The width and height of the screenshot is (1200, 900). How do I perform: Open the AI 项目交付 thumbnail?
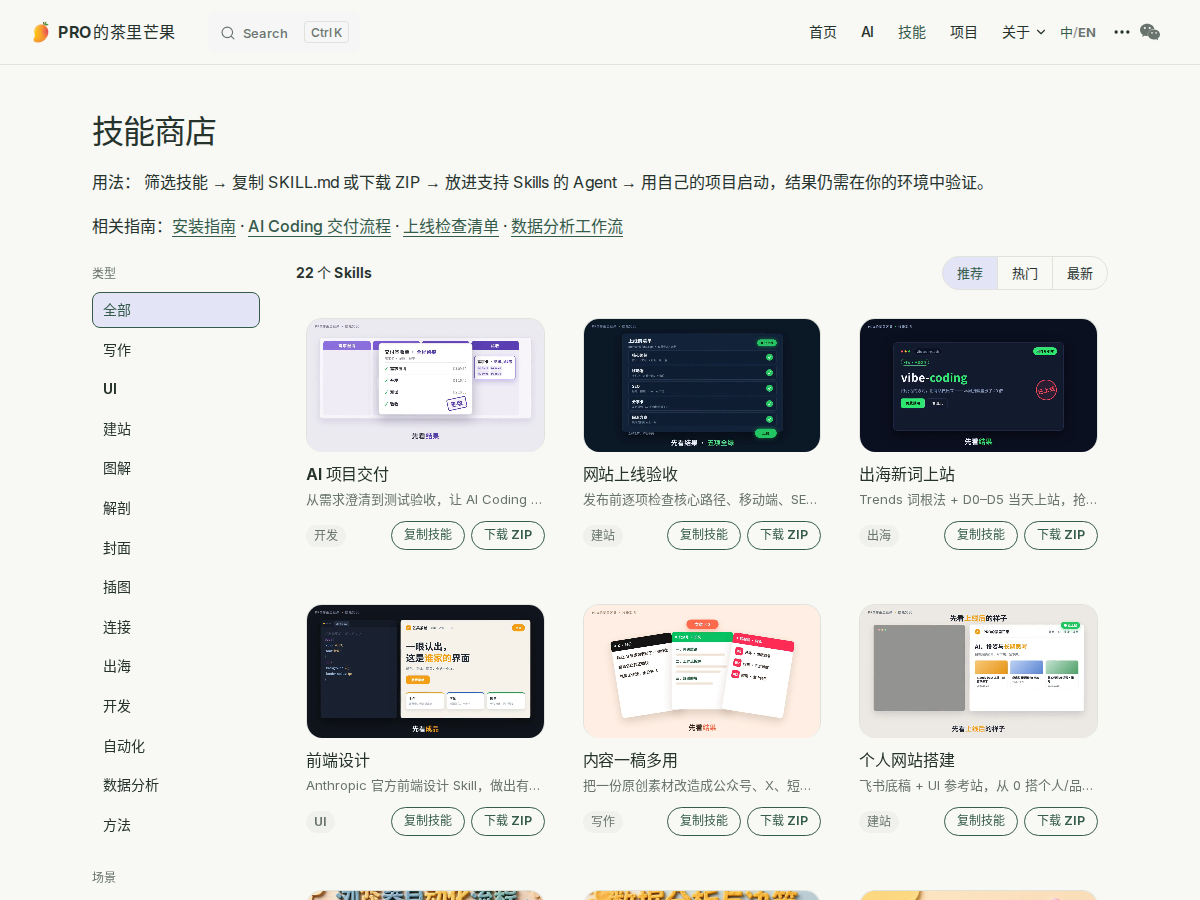[x=425, y=385]
